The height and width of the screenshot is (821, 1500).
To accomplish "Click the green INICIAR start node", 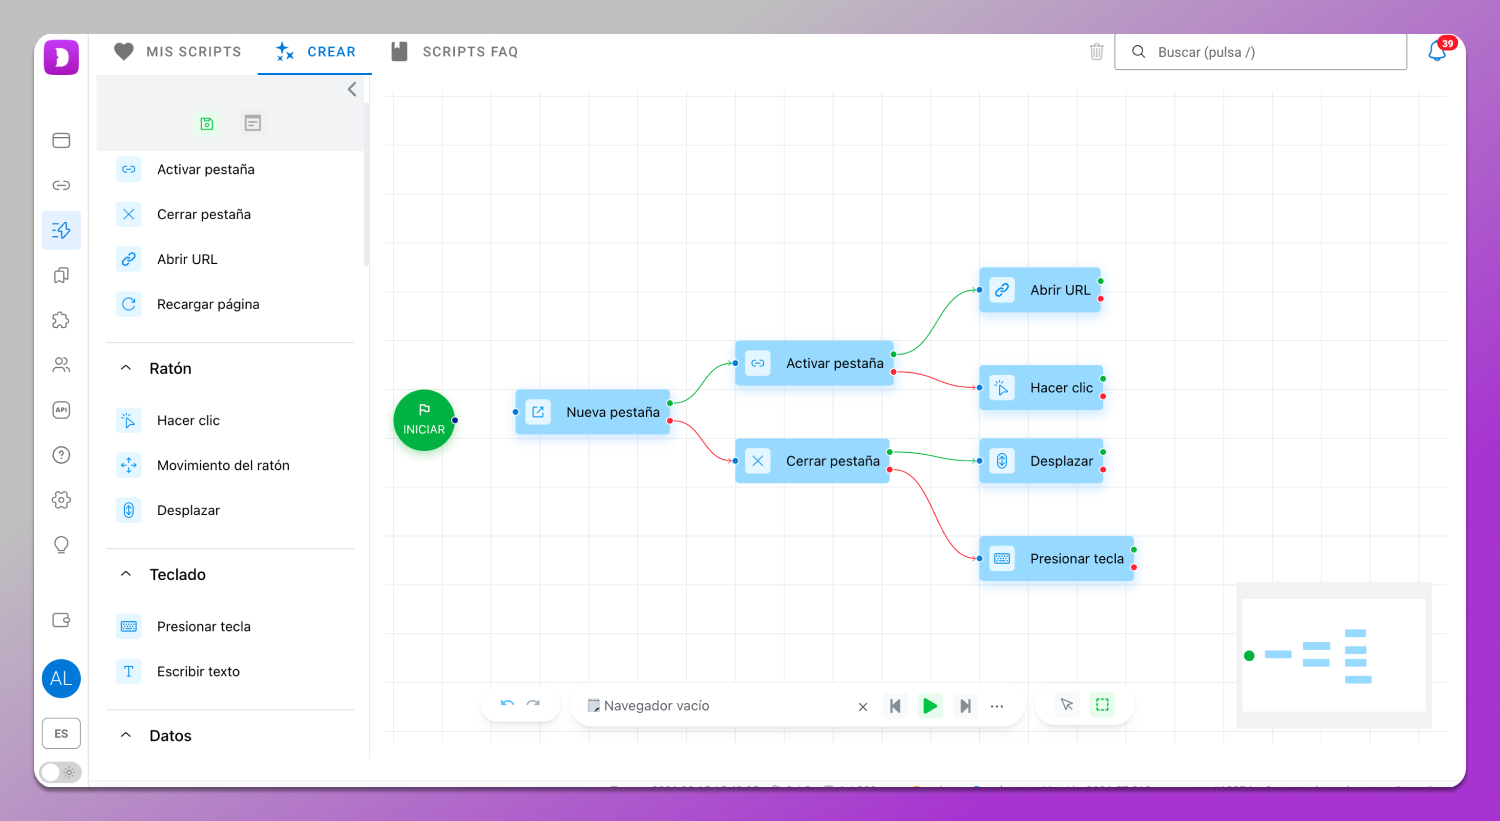I will [x=424, y=420].
